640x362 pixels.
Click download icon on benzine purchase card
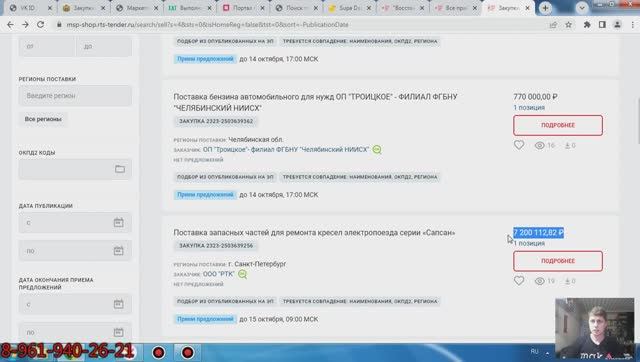point(567,145)
